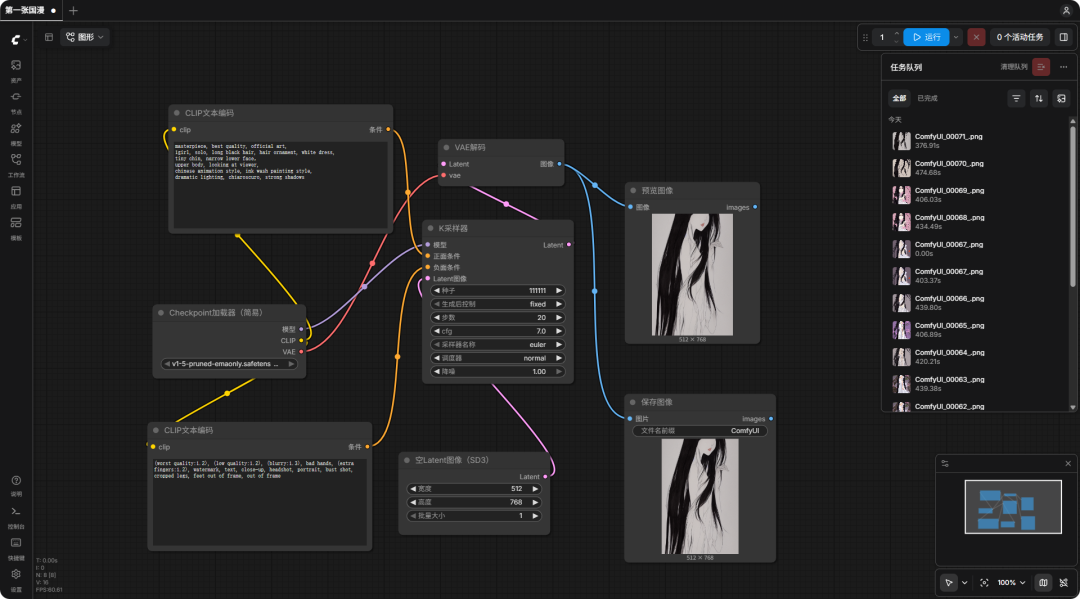Open the 采样器名称 euler dropdown

[x=497, y=344]
